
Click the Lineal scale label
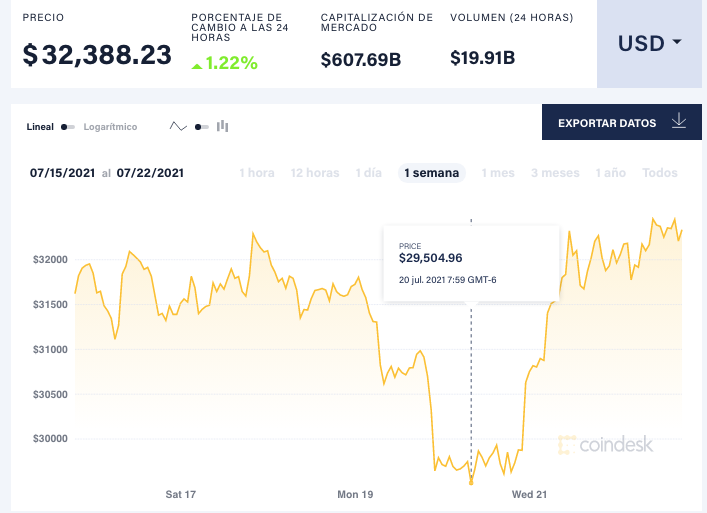point(39,127)
